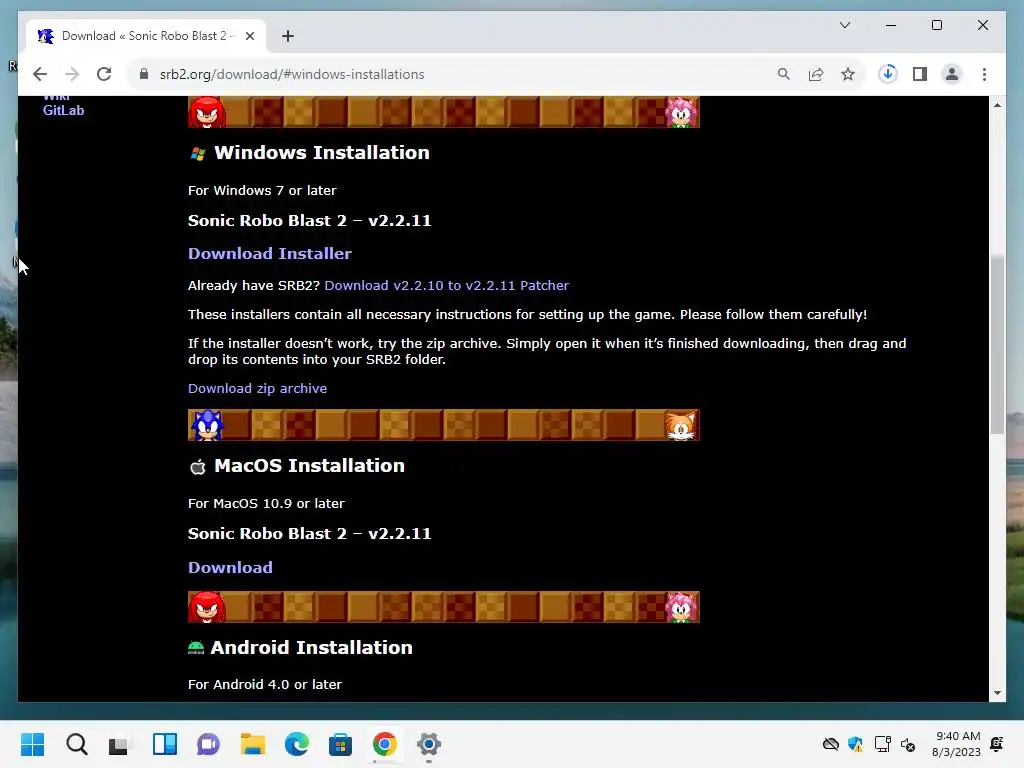Open Widgets from taskbar
Image resolution: width=1024 pixels, height=768 pixels.
[x=165, y=744]
